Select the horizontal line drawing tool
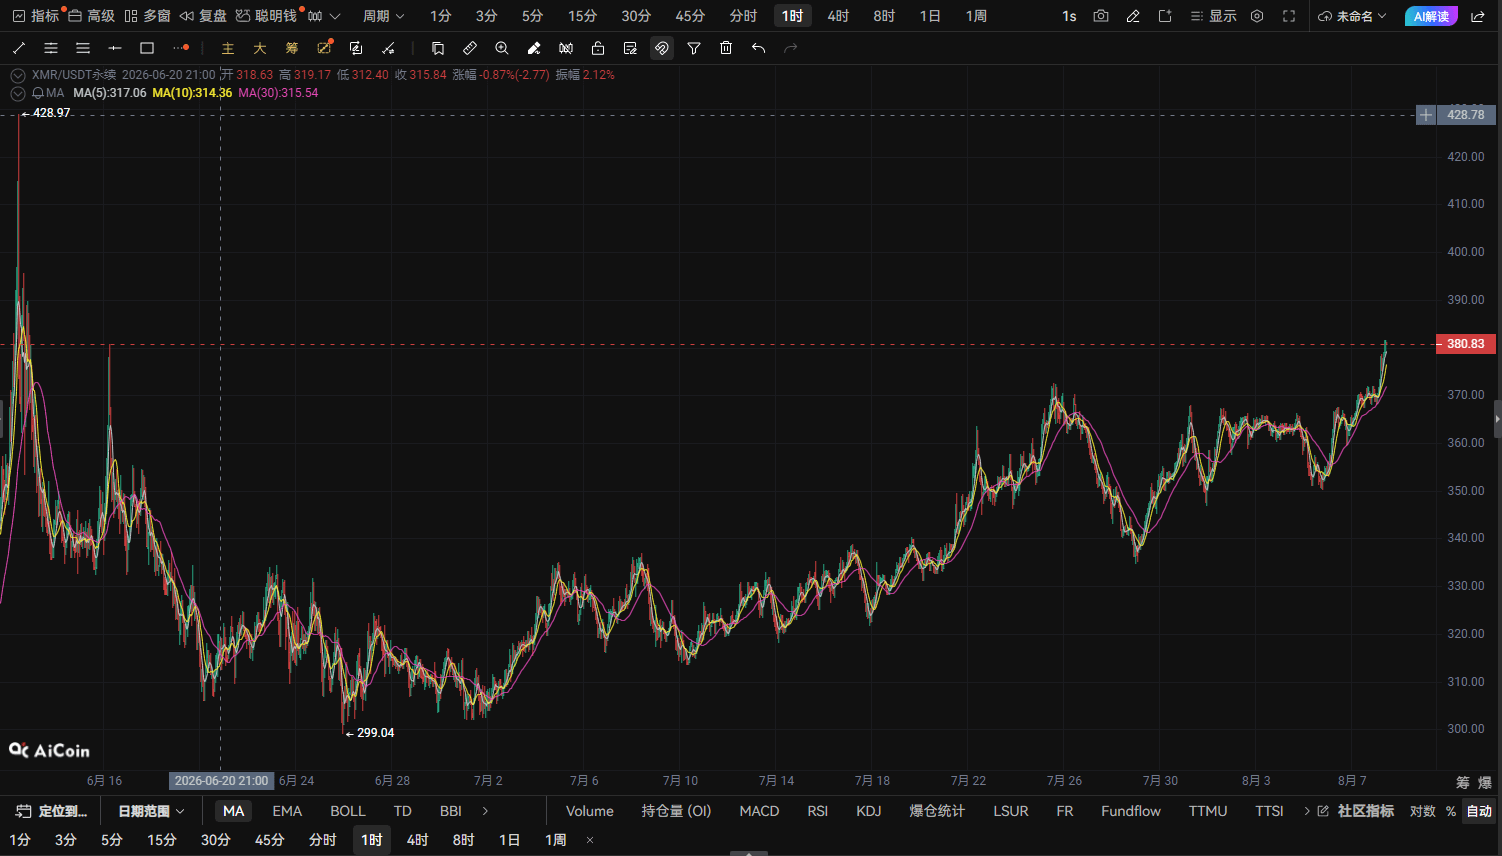Screen dimensions: 1502x856 point(115,48)
